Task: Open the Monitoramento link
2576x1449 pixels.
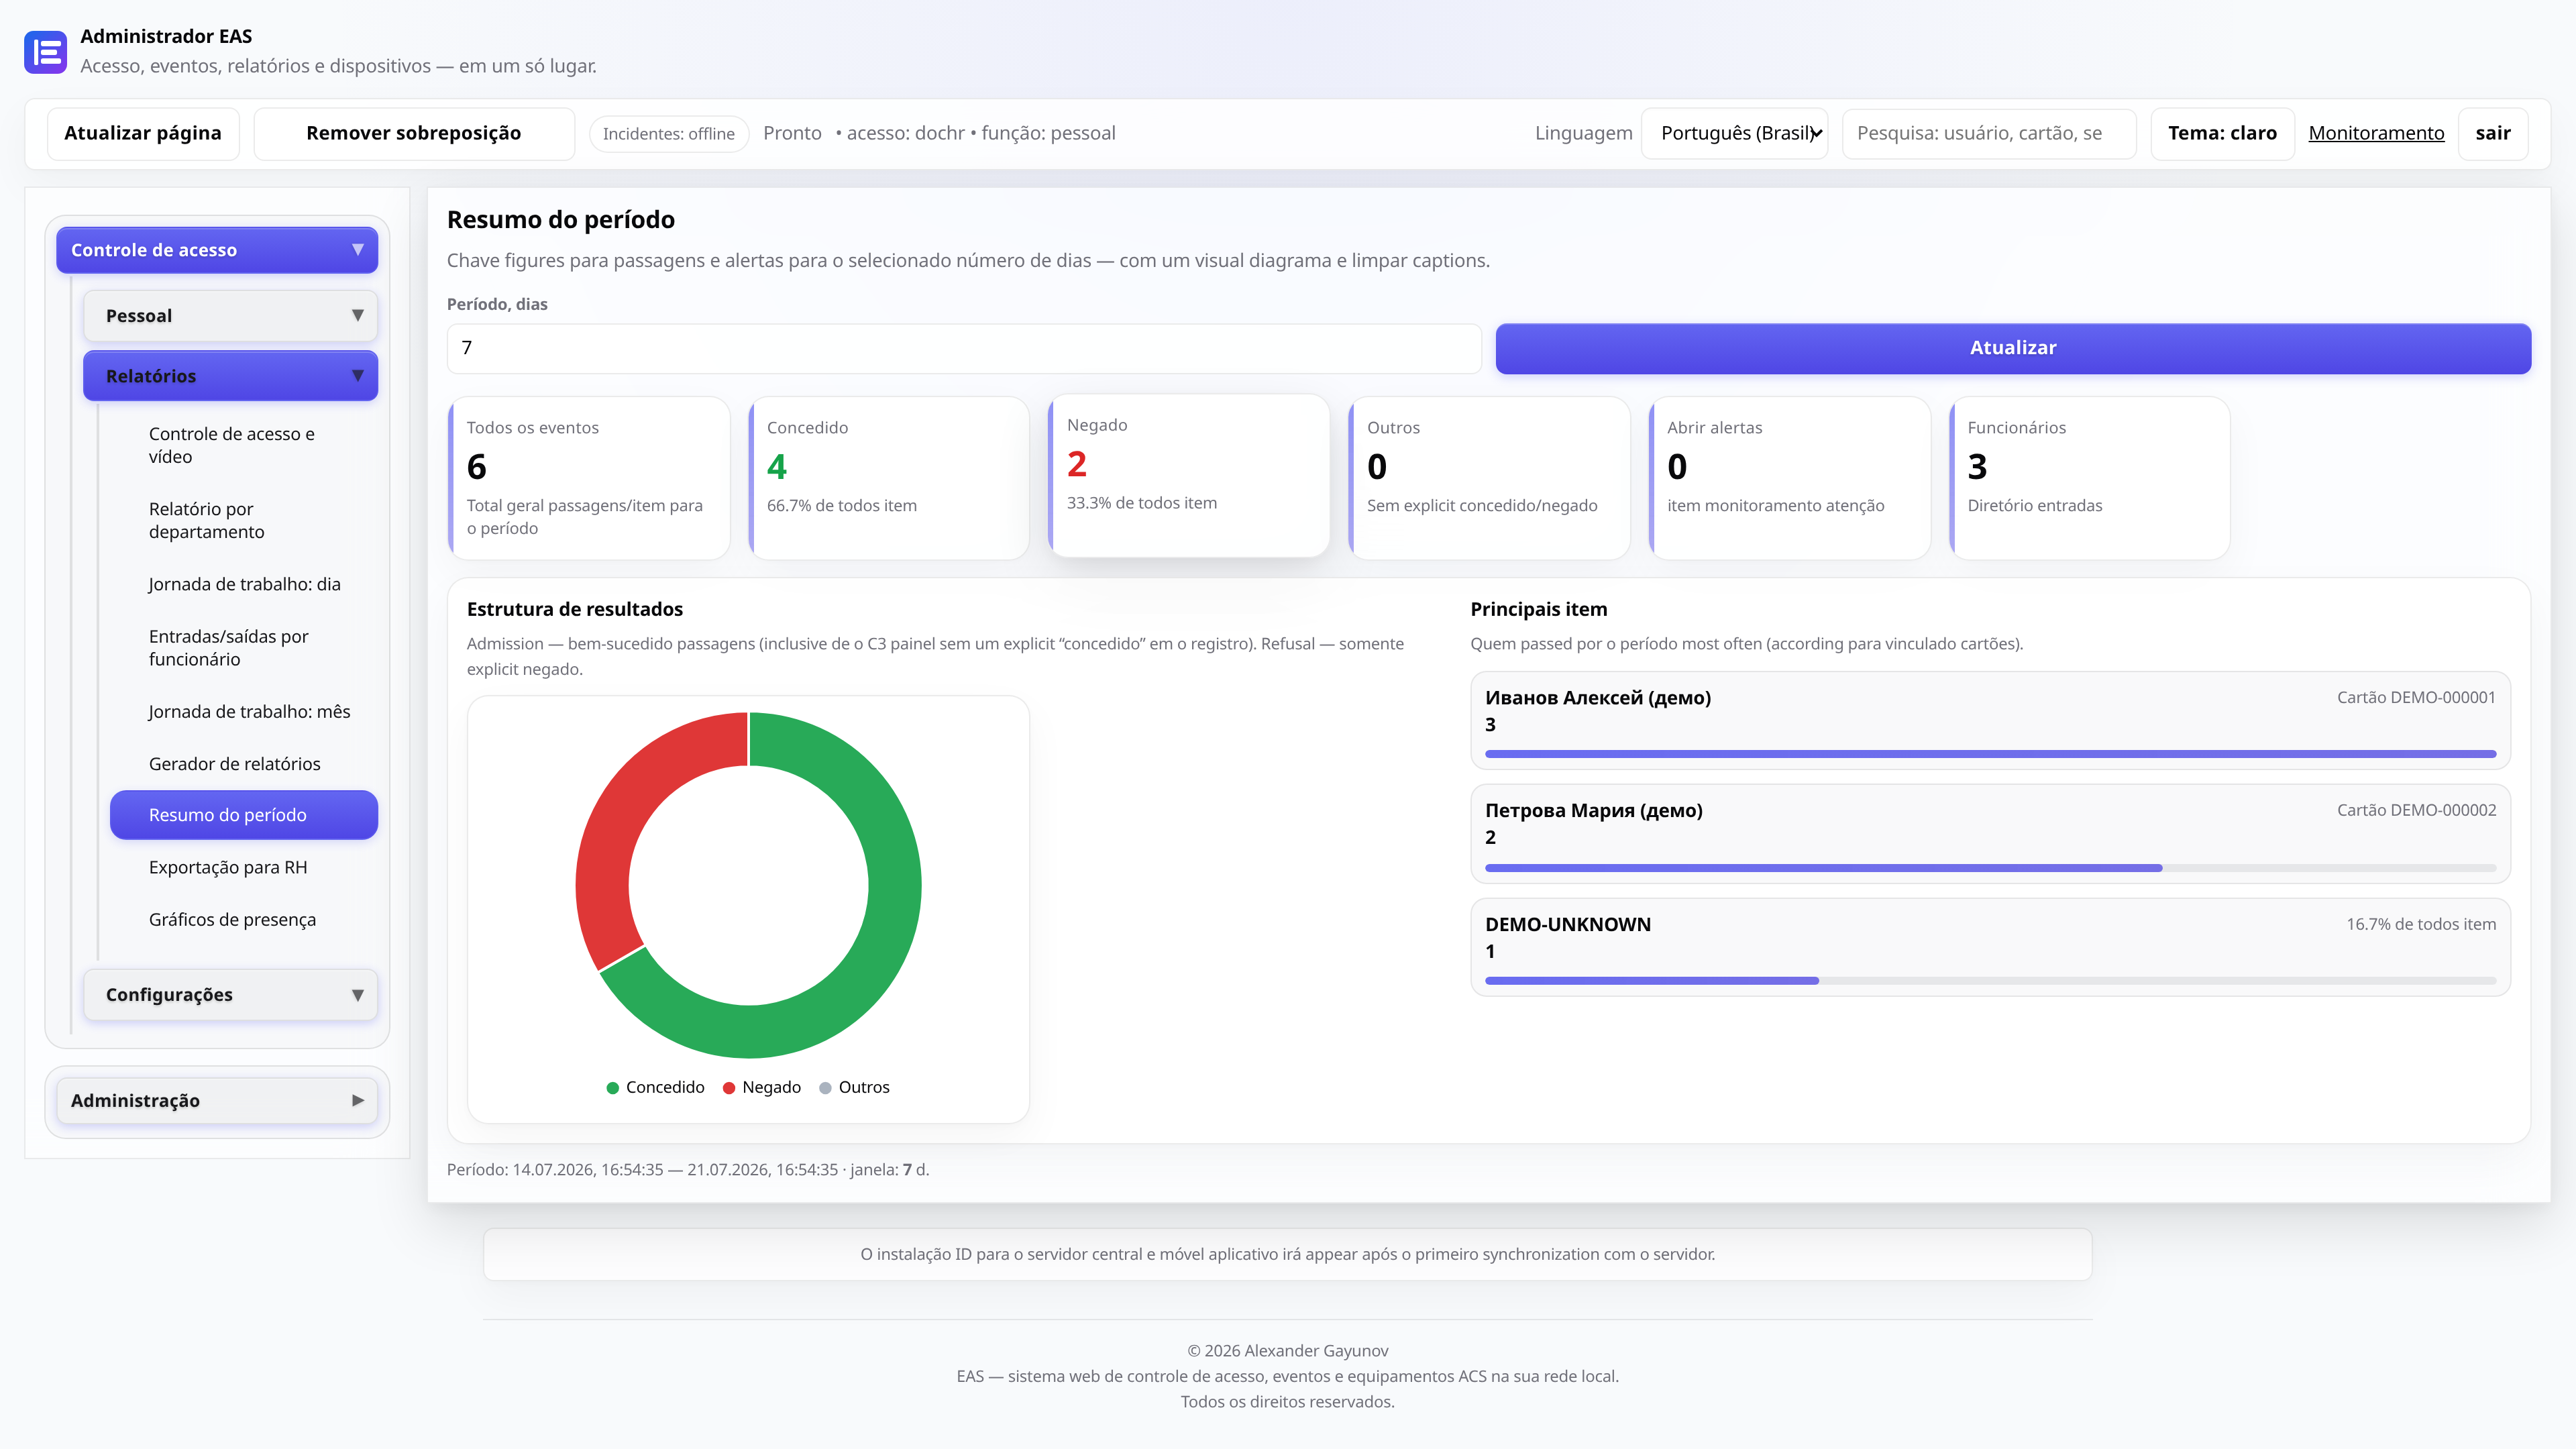Action: point(2376,133)
